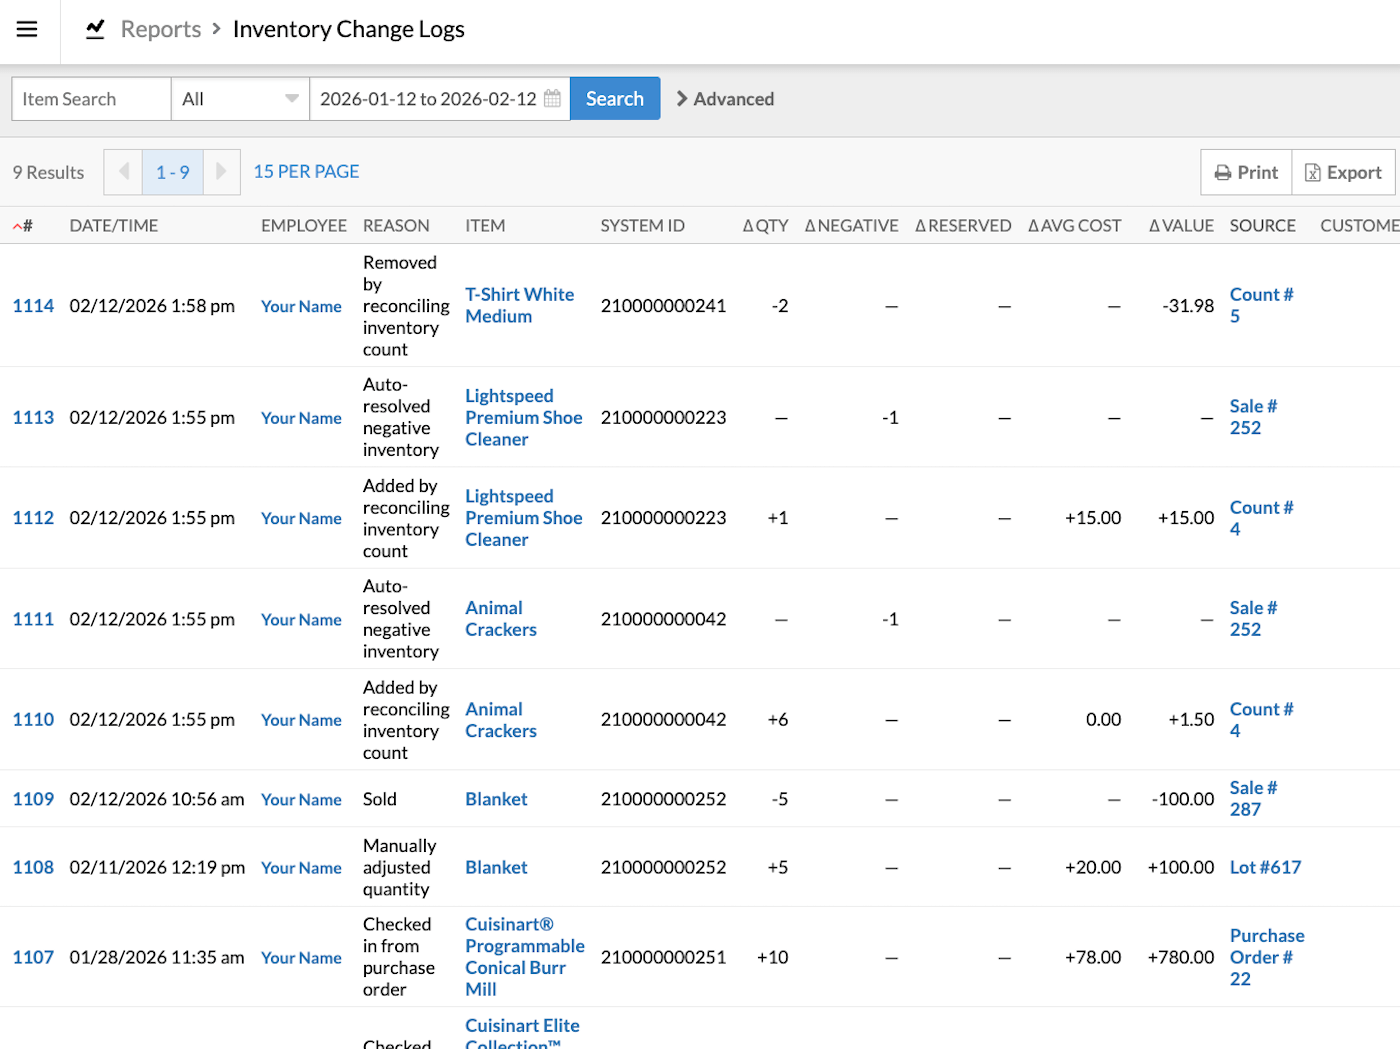Sort by Δ NEGATIVE column
This screenshot has height=1049, width=1400.
851,226
